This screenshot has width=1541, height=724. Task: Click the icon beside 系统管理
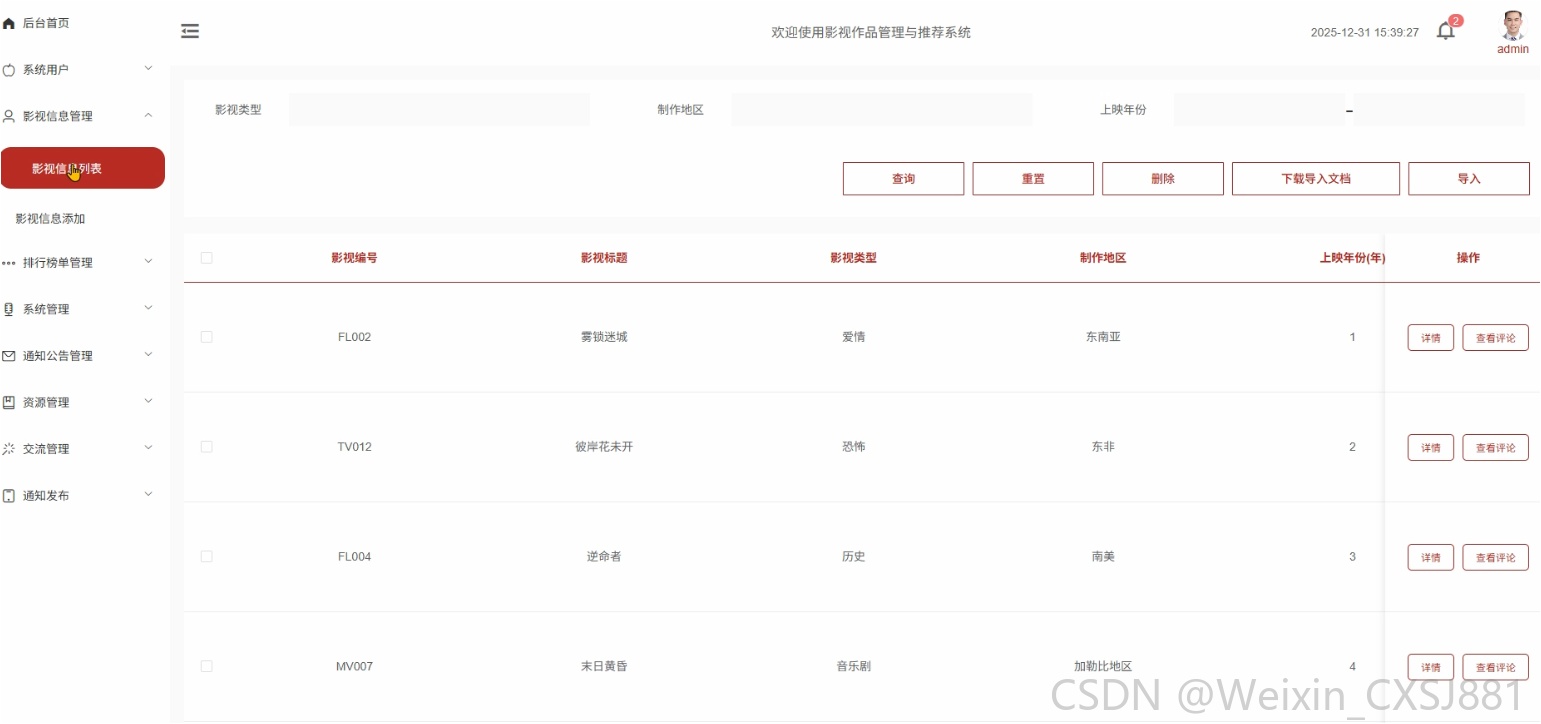click(x=9, y=309)
